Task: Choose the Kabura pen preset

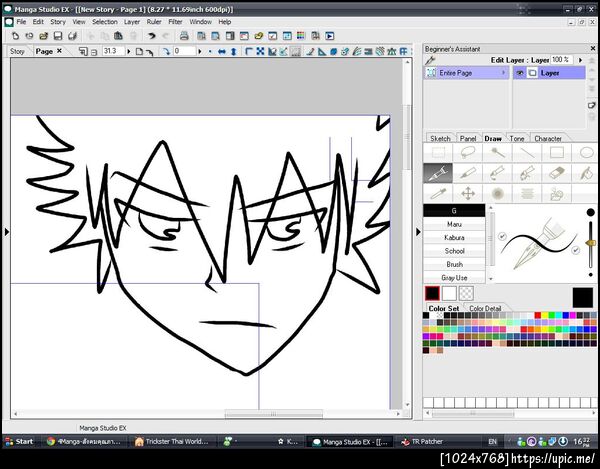Action: 454,238
